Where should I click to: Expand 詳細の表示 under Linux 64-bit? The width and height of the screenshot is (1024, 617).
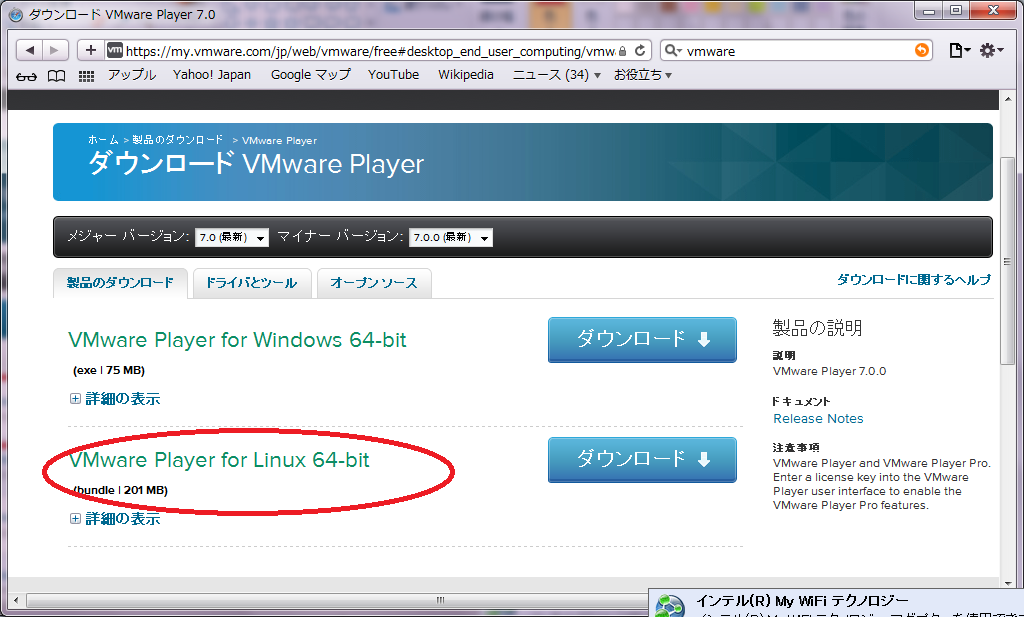coord(115,518)
